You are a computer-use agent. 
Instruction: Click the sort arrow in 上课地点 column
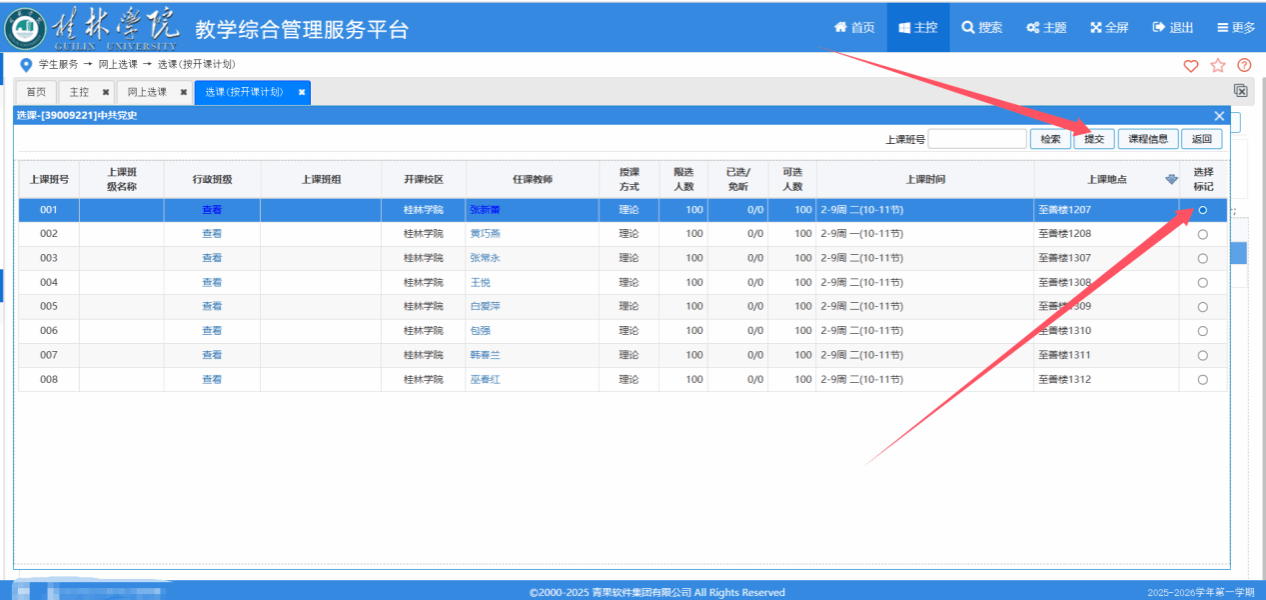point(1171,180)
